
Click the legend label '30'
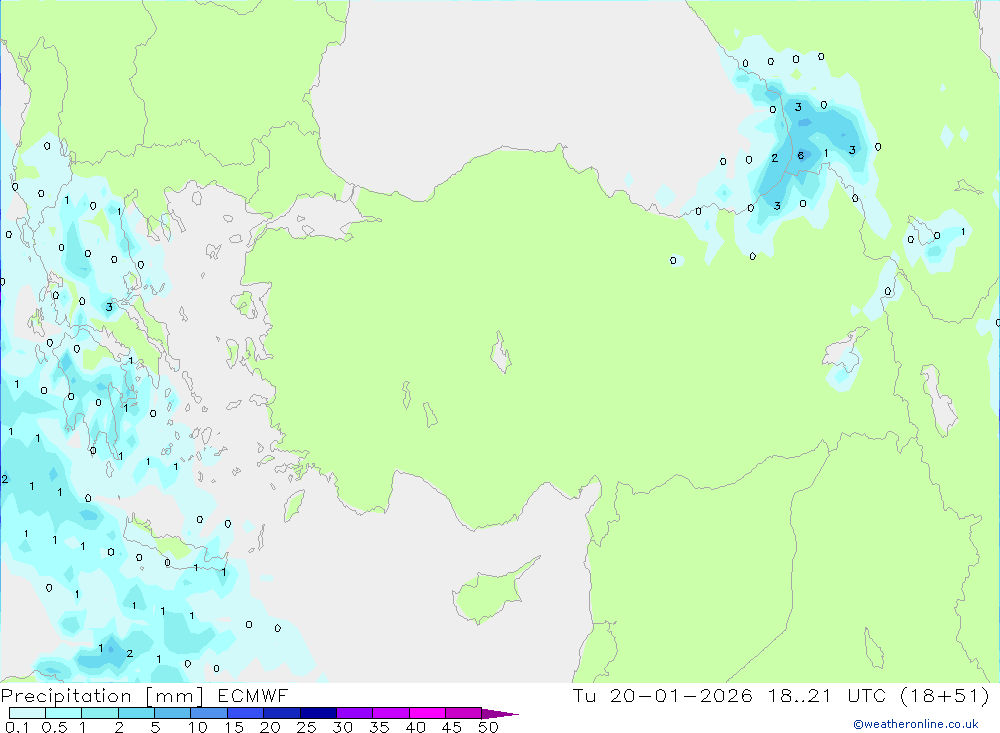[342, 727]
